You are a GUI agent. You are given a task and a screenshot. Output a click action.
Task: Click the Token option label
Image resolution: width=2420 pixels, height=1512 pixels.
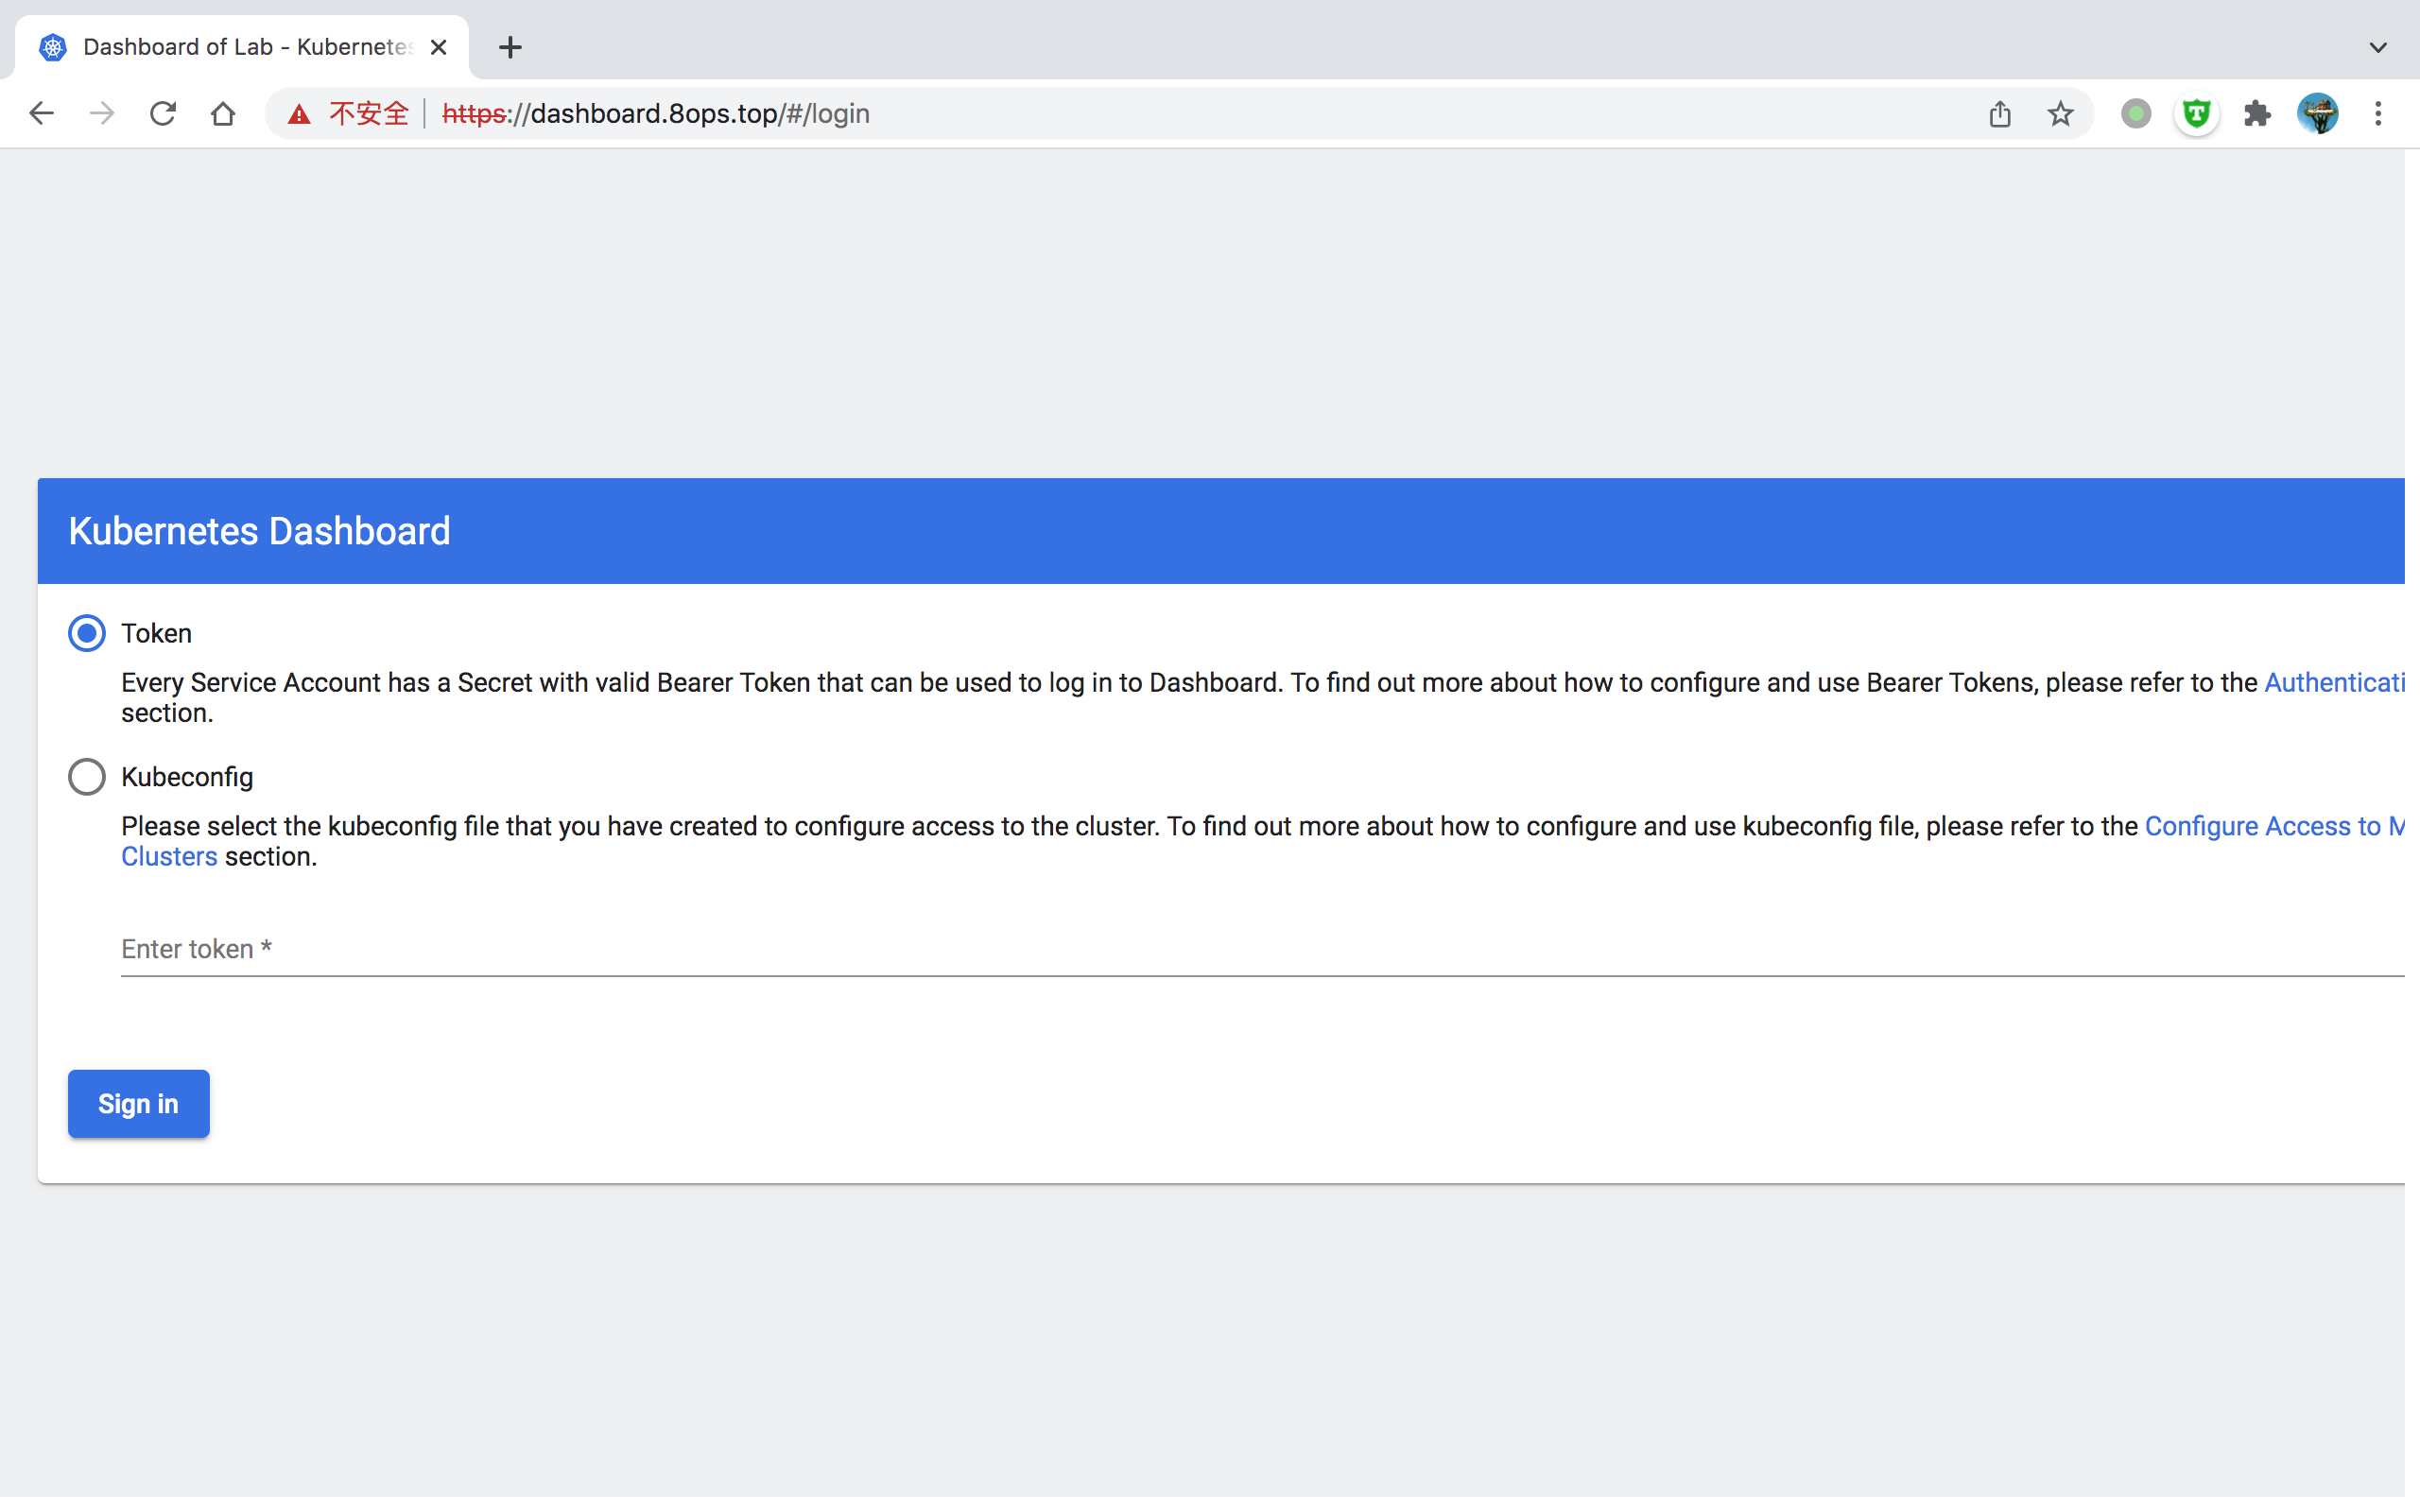click(x=156, y=634)
